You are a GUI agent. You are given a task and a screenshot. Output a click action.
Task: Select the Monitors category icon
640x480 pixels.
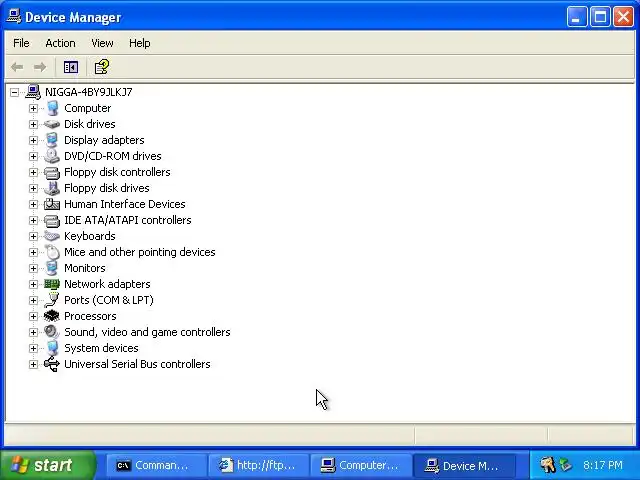pyautogui.click(x=52, y=268)
